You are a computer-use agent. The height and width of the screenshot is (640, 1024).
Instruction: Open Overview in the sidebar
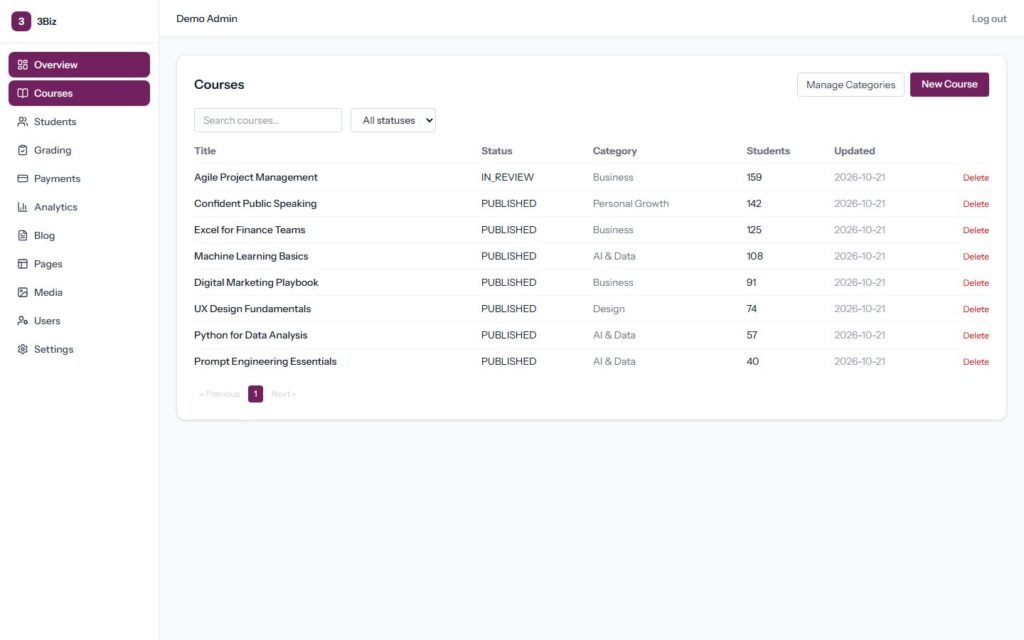click(x=79, y=65)
